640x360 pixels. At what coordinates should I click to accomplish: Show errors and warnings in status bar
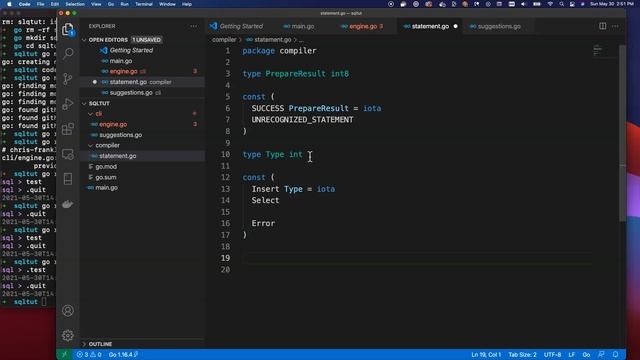[89, 355]
